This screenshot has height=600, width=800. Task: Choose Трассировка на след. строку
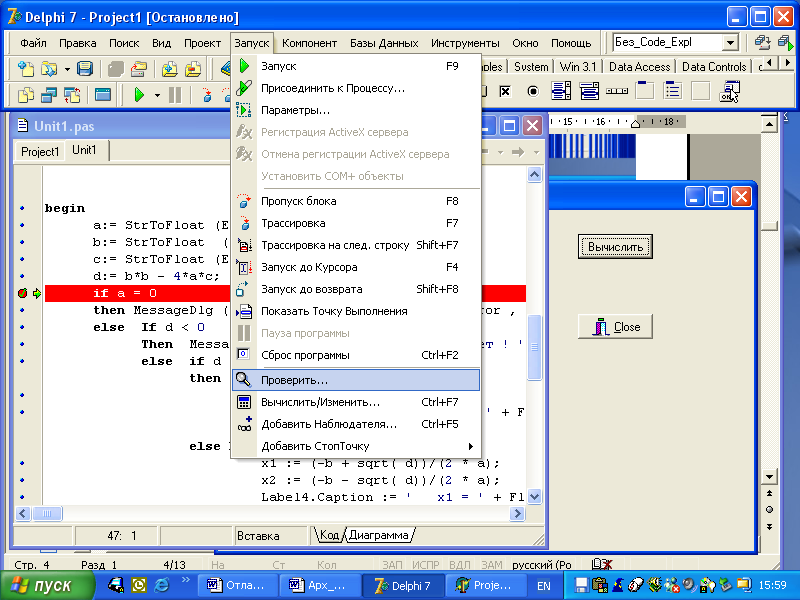point(356,245)
